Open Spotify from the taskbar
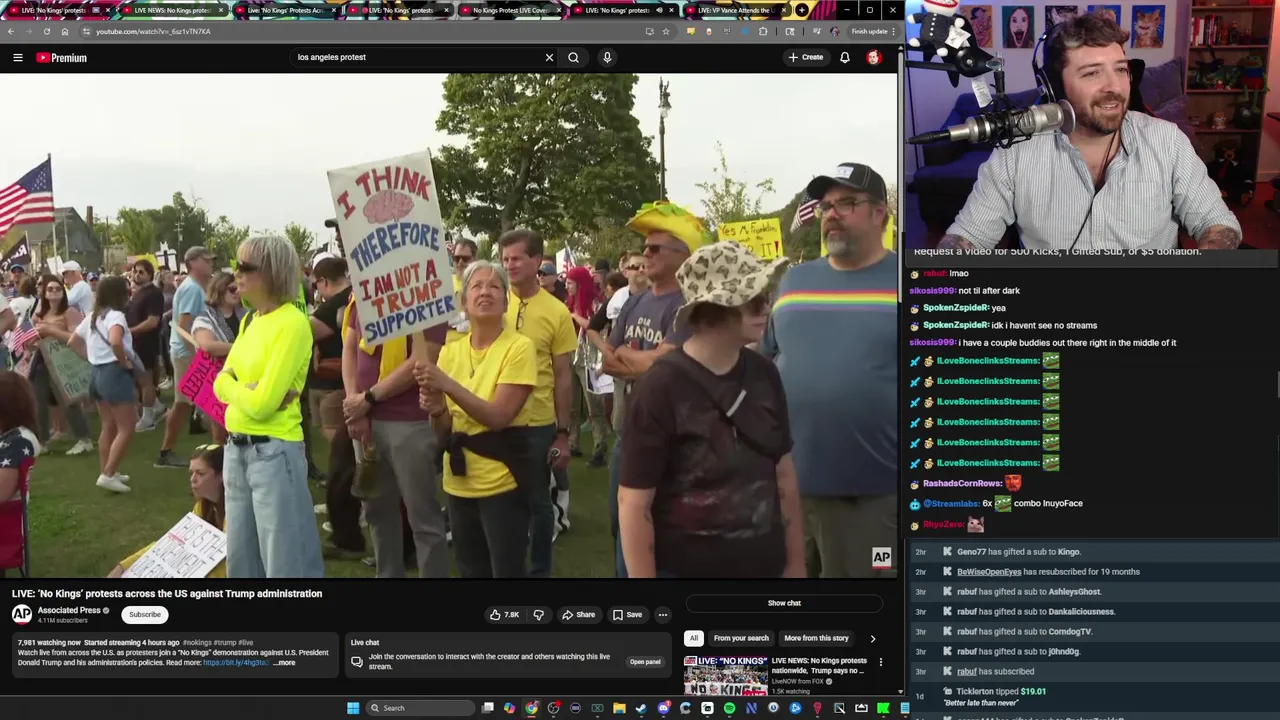This screenshot has height=720, width=1280. (x=729, y=708)
